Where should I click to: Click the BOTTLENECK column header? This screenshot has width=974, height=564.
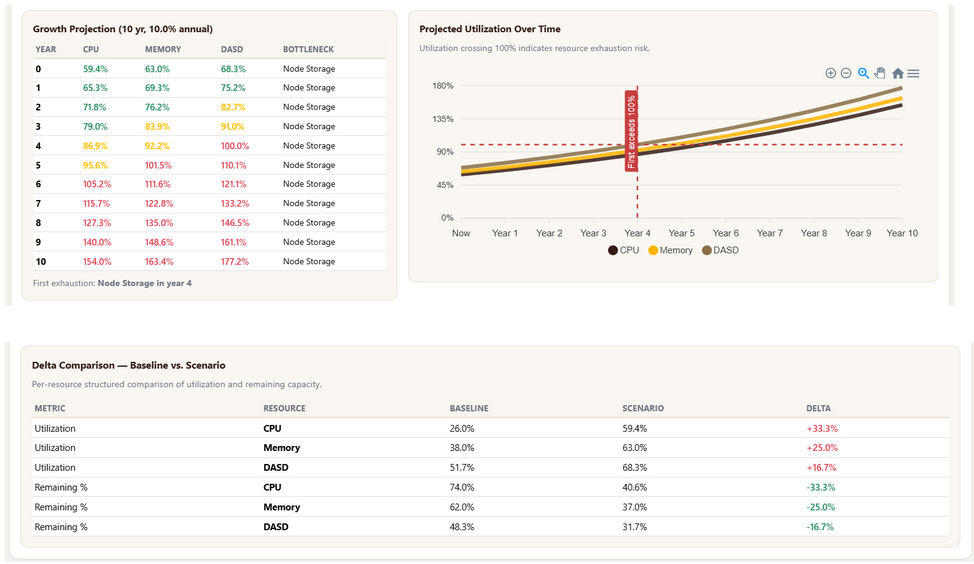308,49
